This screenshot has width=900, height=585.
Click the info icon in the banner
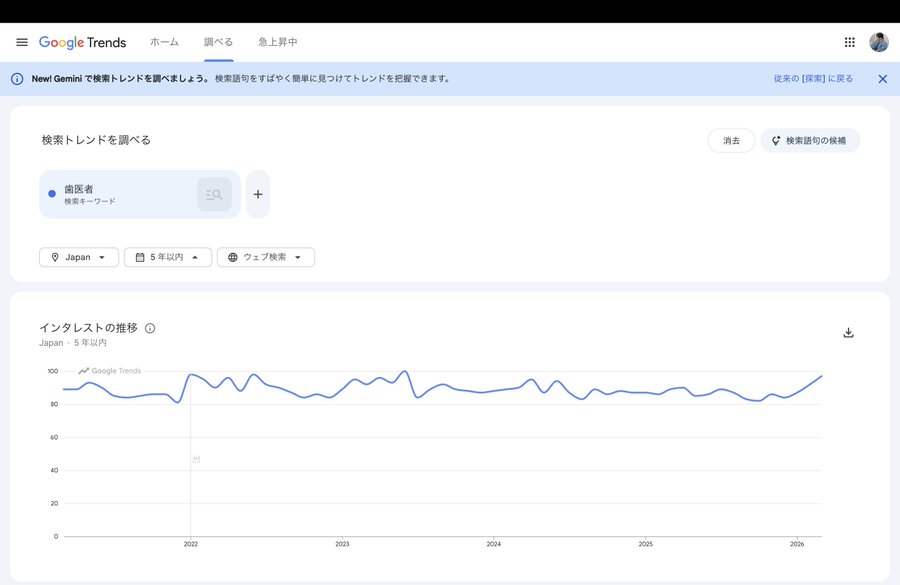pos(17,79)
